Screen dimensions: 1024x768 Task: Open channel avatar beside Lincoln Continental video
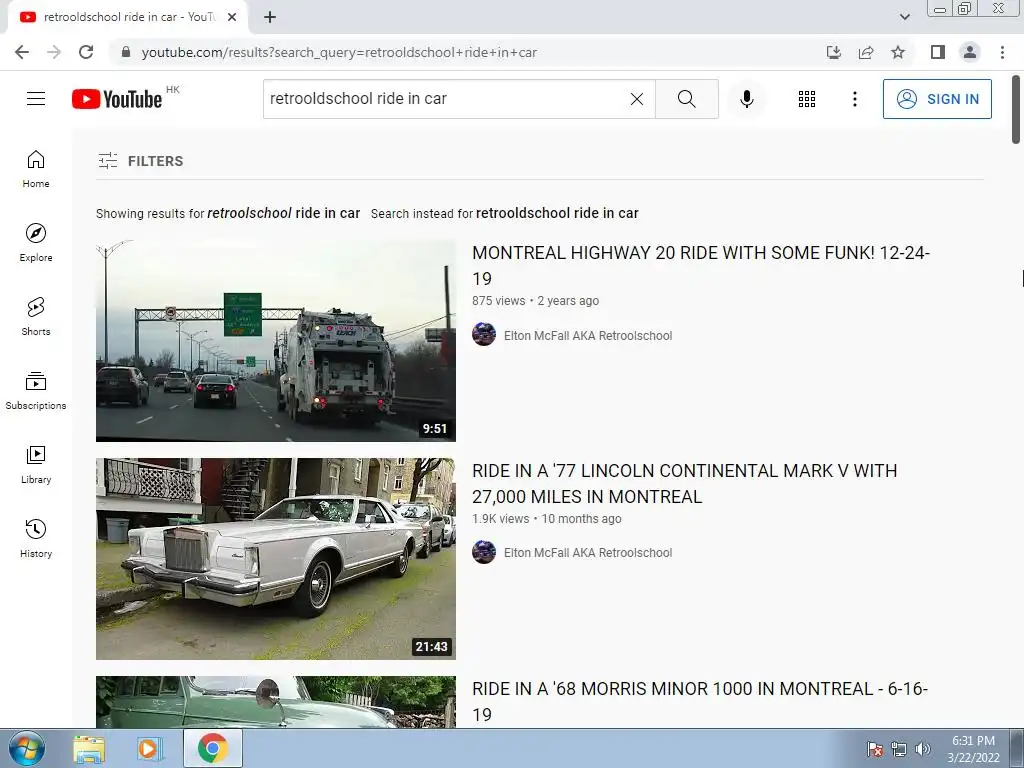click(484, 552)
